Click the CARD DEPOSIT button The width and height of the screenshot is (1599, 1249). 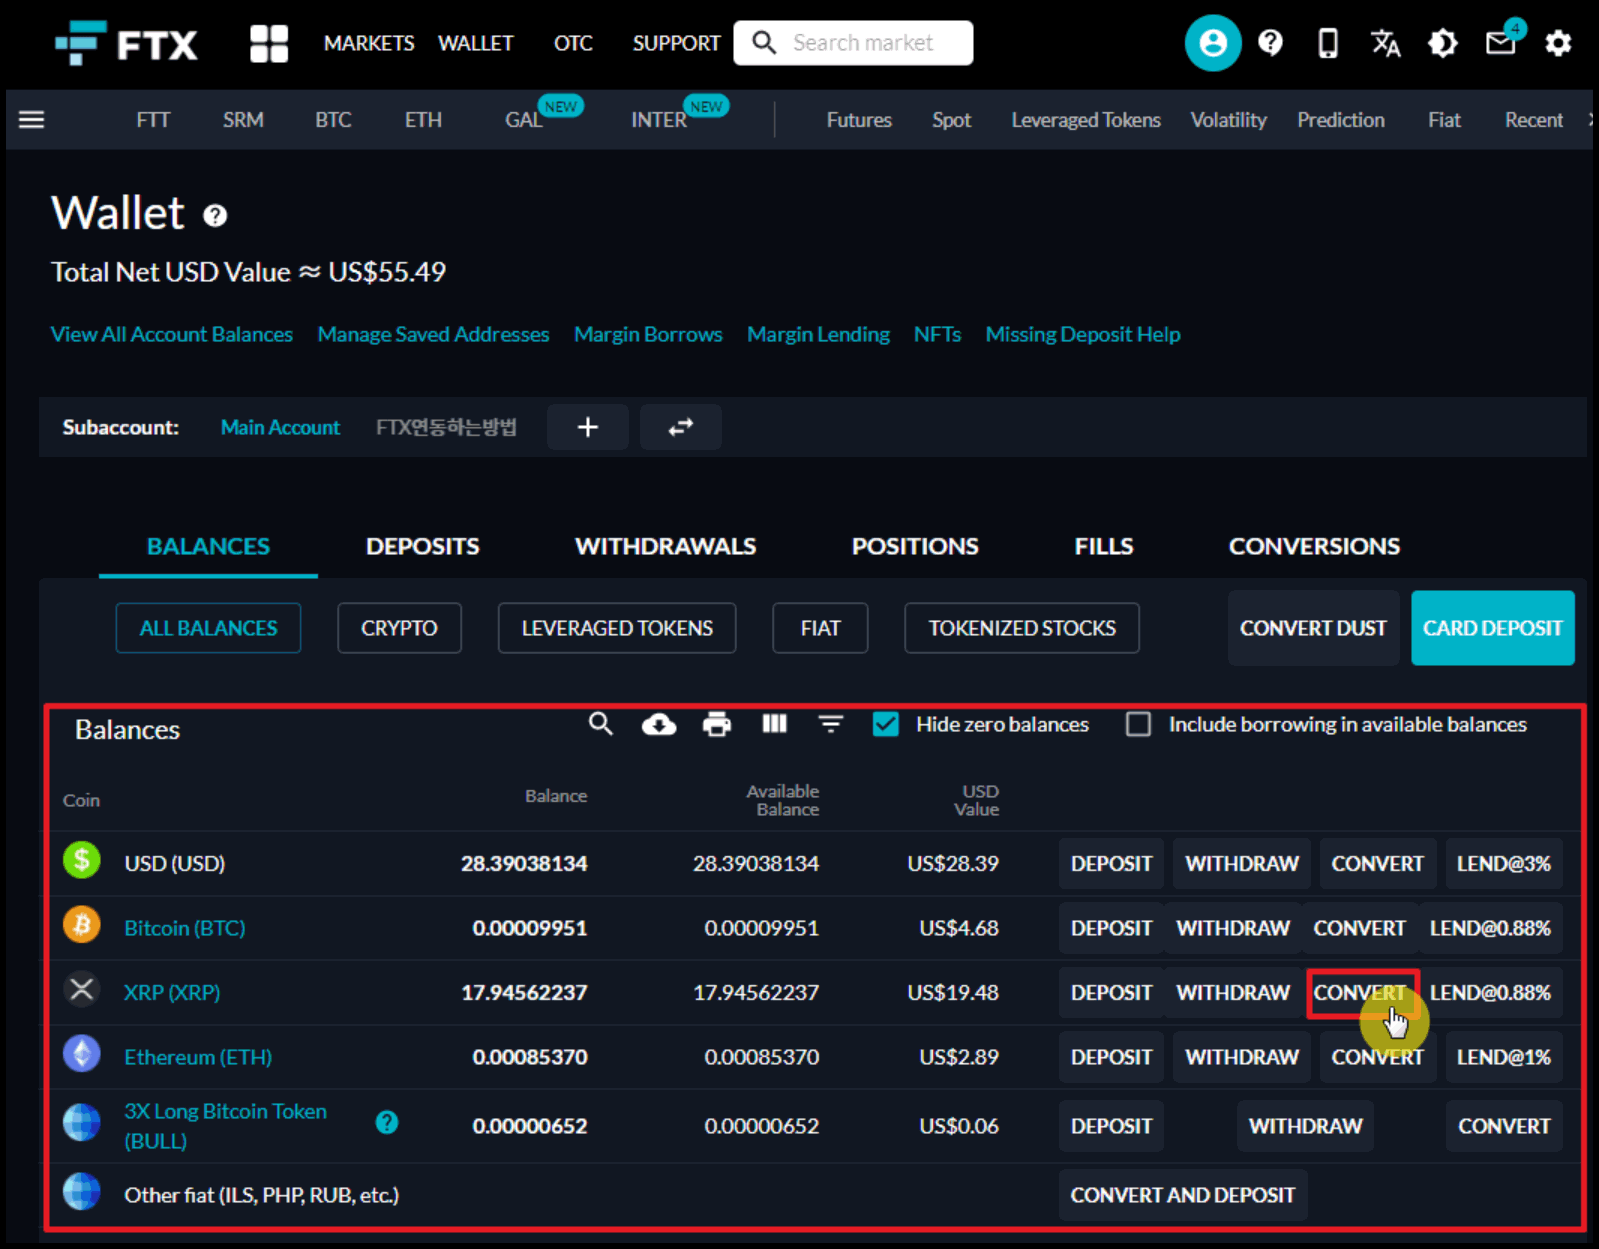(x=1492, y=628)
